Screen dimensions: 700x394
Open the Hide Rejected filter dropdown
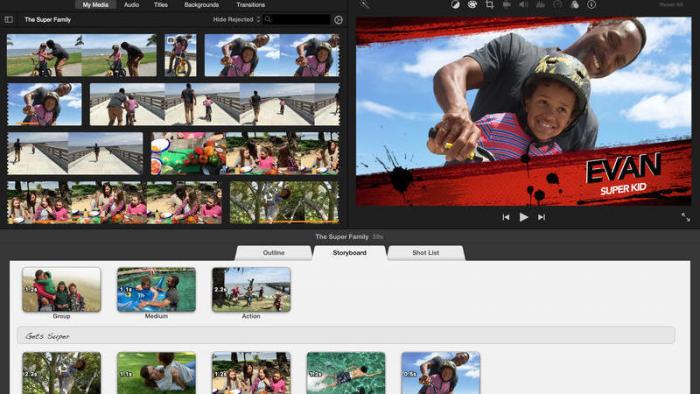coord(236,20)
